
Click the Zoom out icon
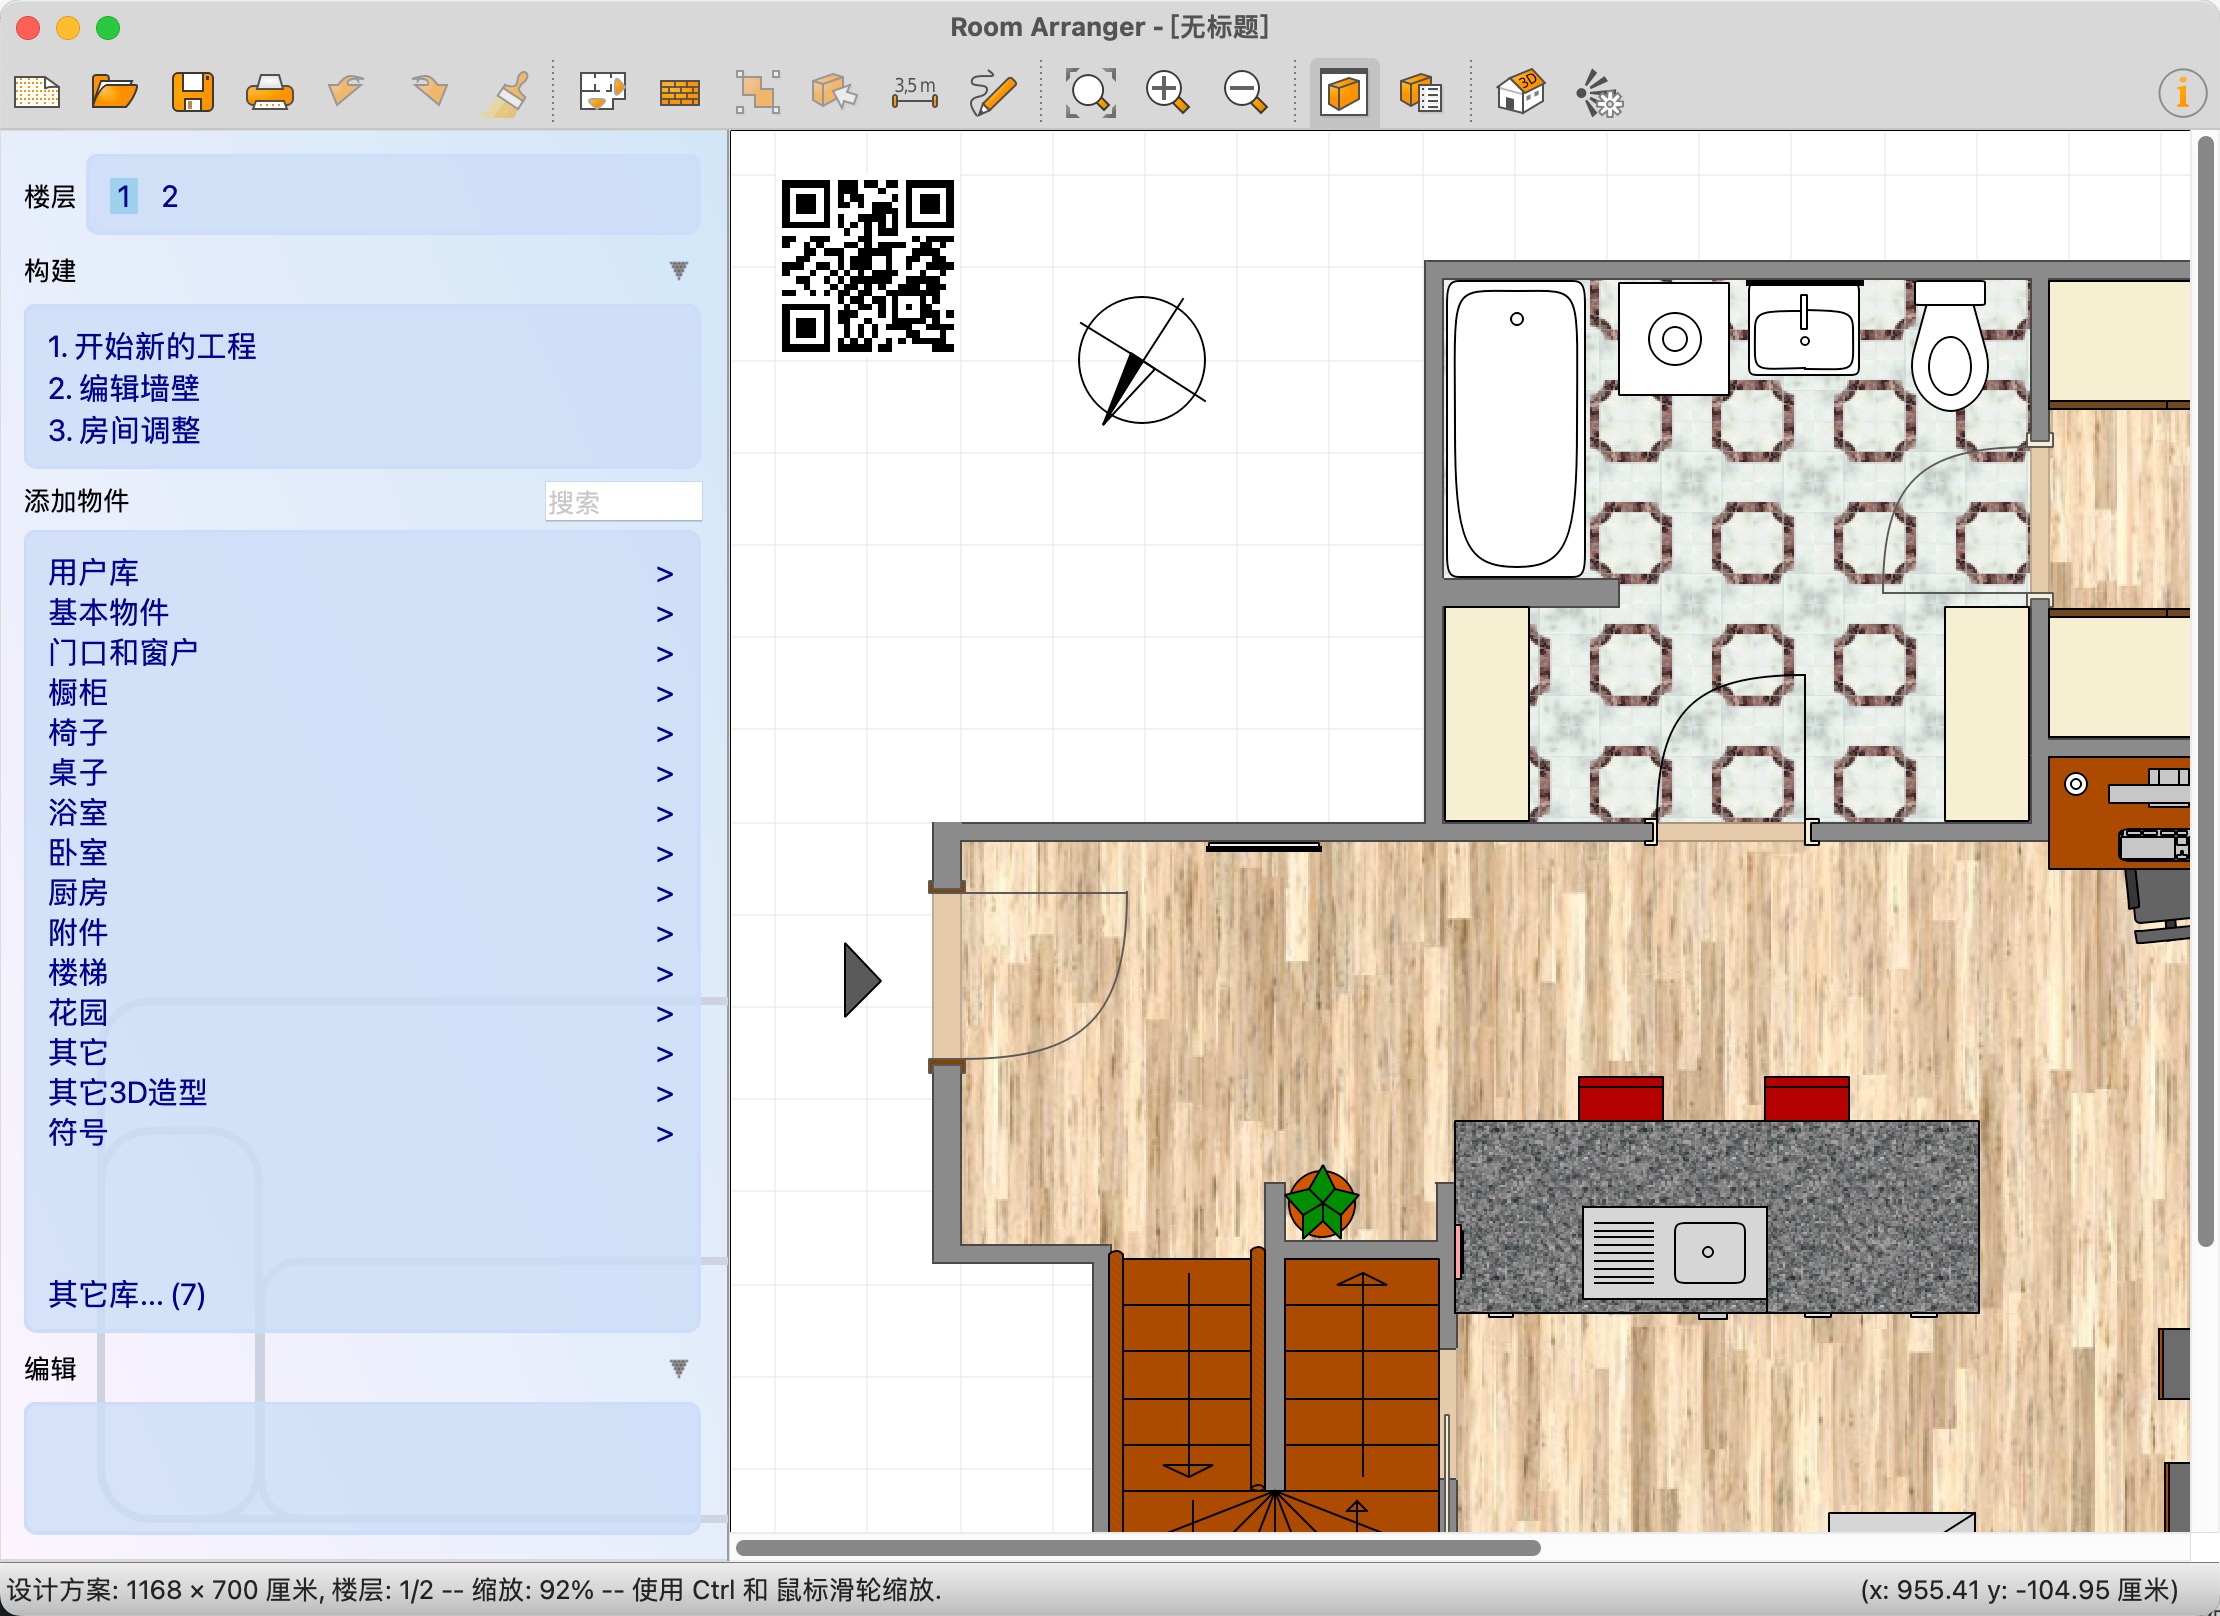click(x=1246, y=93)
